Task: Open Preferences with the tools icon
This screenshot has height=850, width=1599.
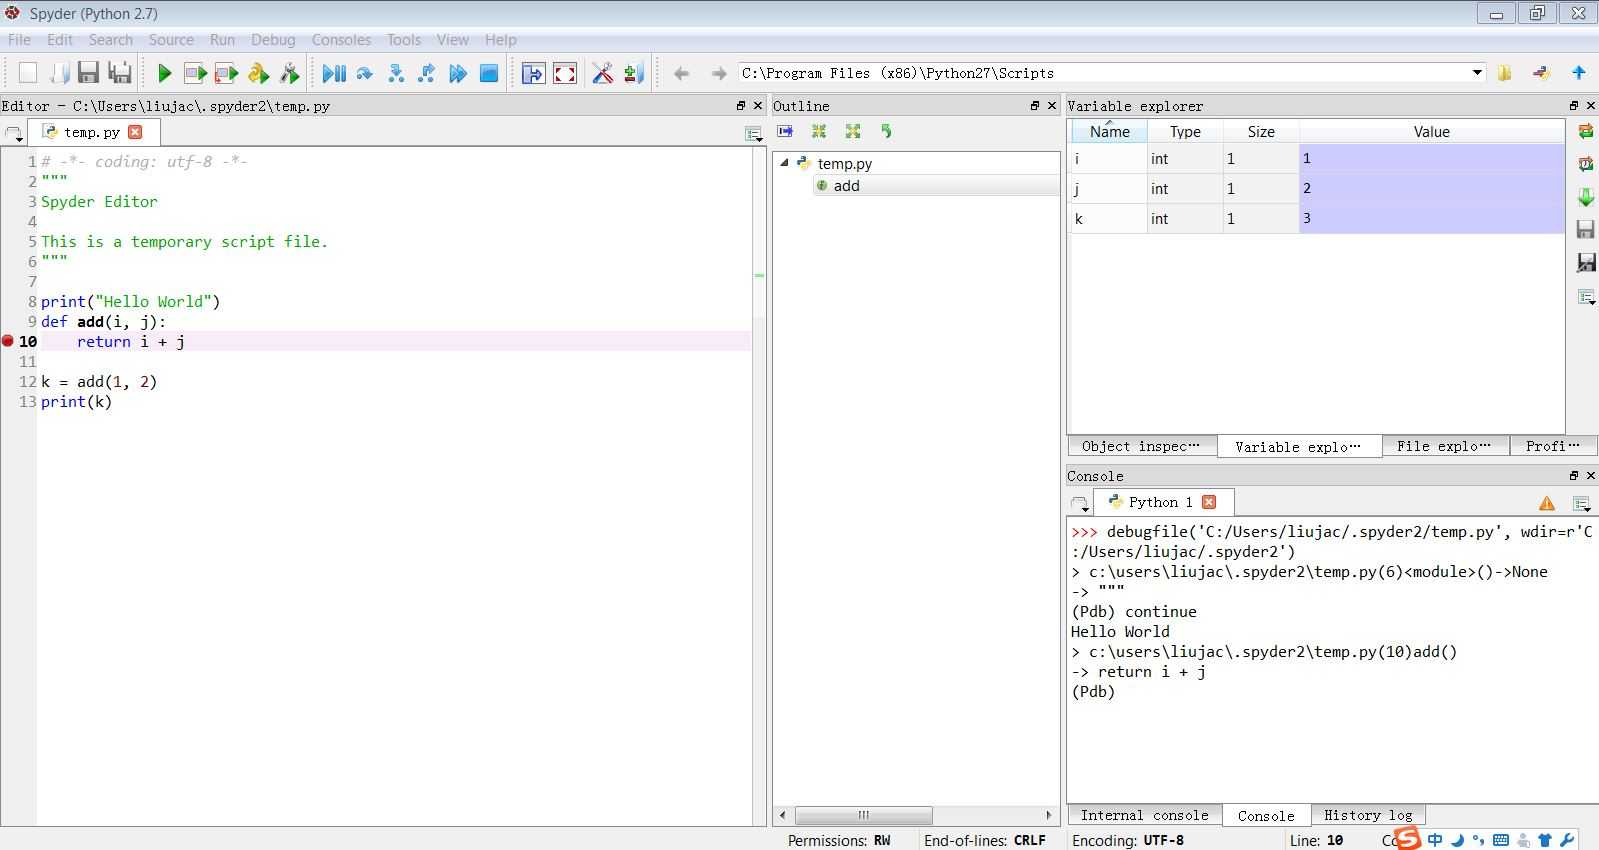Action: (603, 73)
